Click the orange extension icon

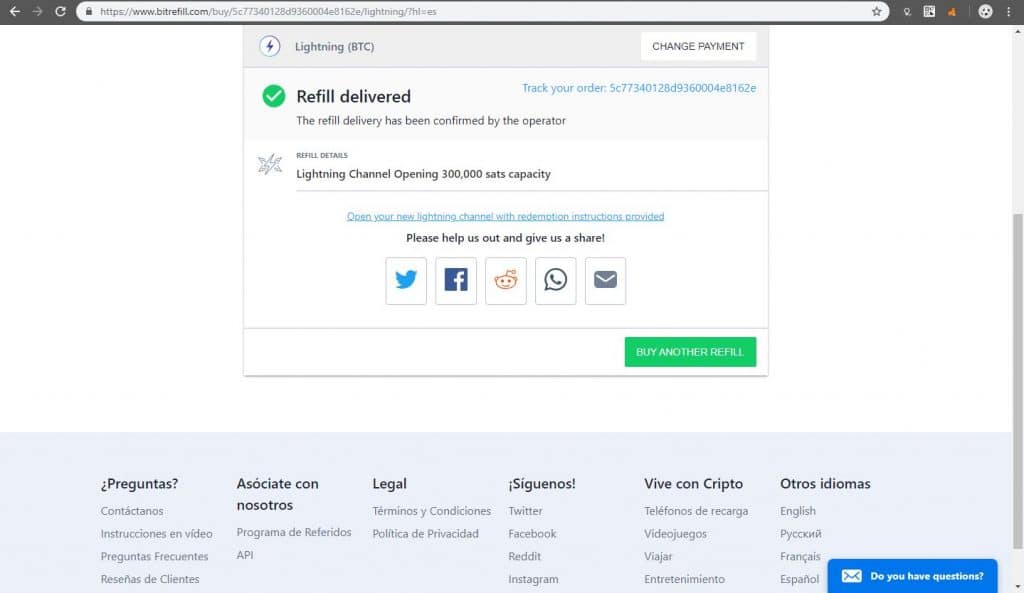952,12
